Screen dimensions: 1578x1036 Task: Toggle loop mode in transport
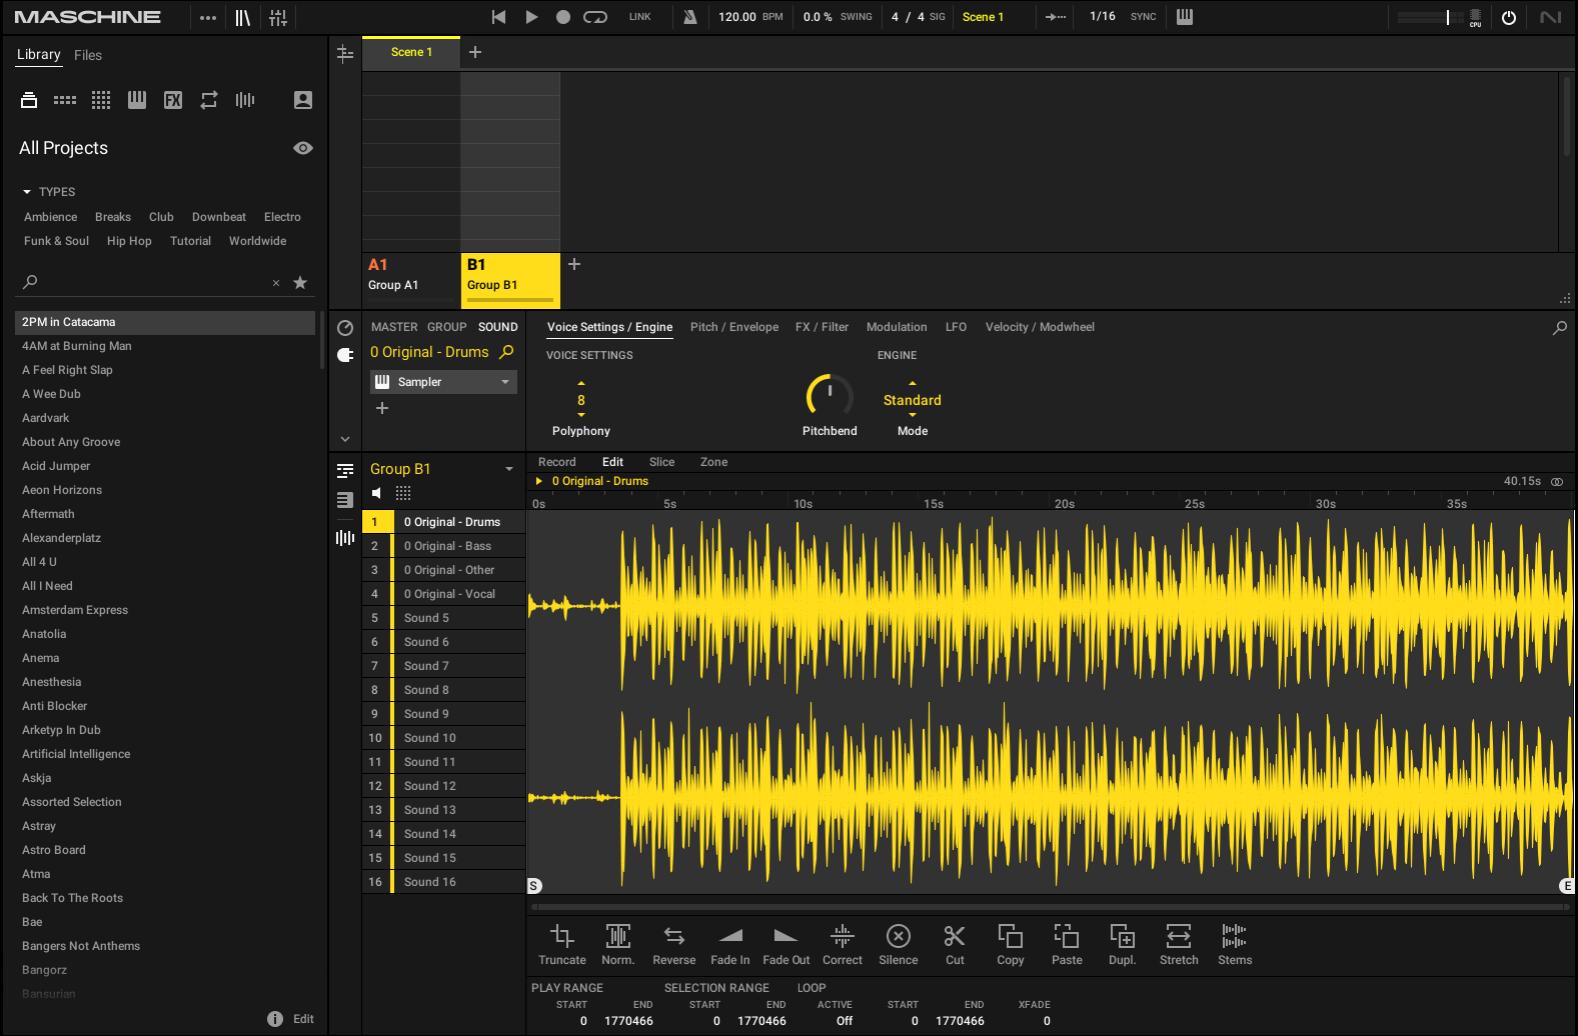[595, 17]
